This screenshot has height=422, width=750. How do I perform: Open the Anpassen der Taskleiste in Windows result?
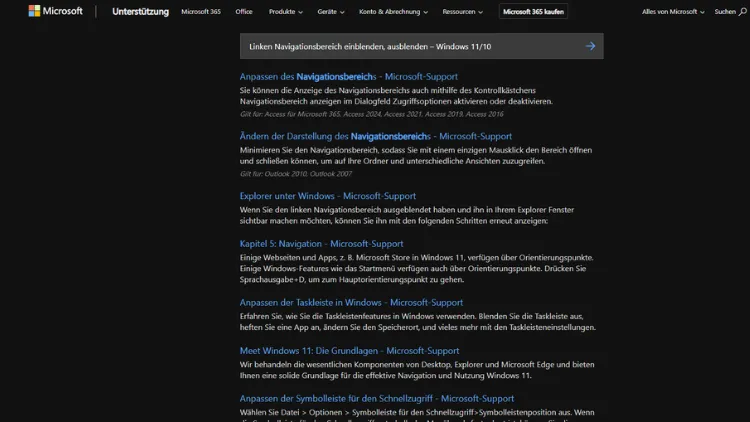point(351,302)
